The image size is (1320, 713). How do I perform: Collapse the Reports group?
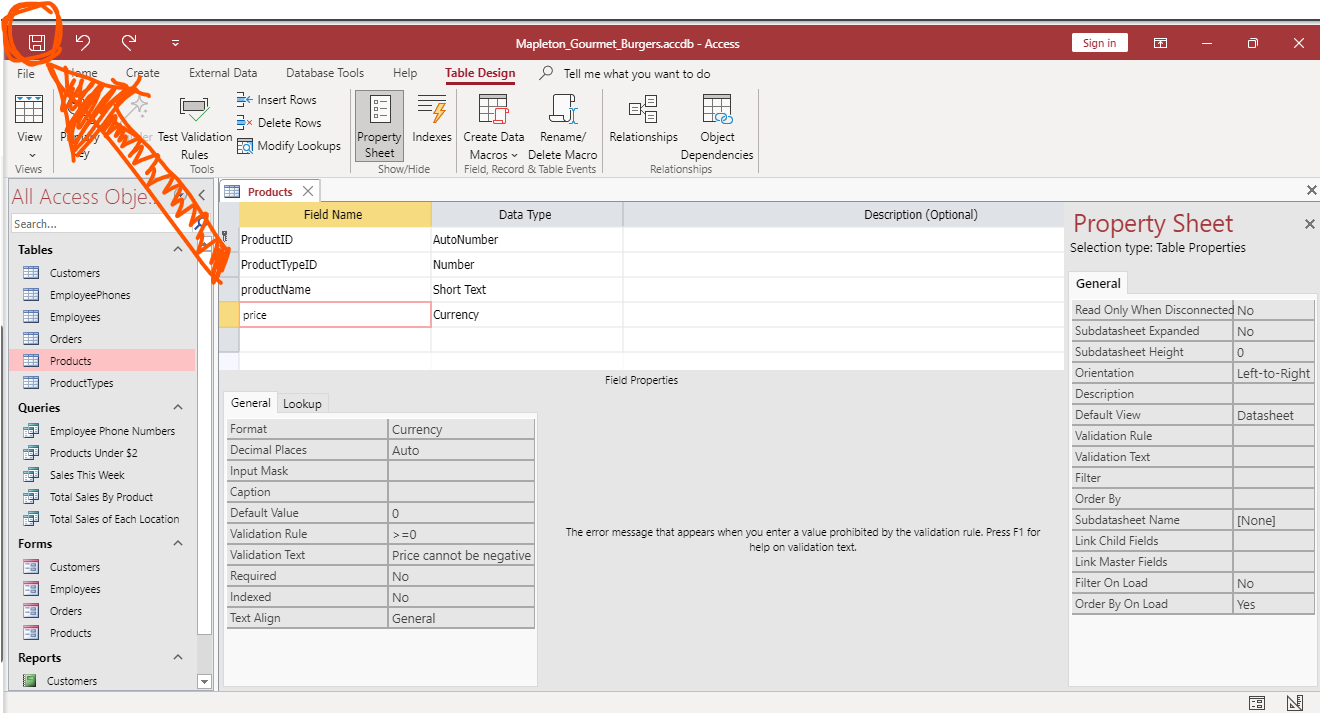tap(178, 658)
